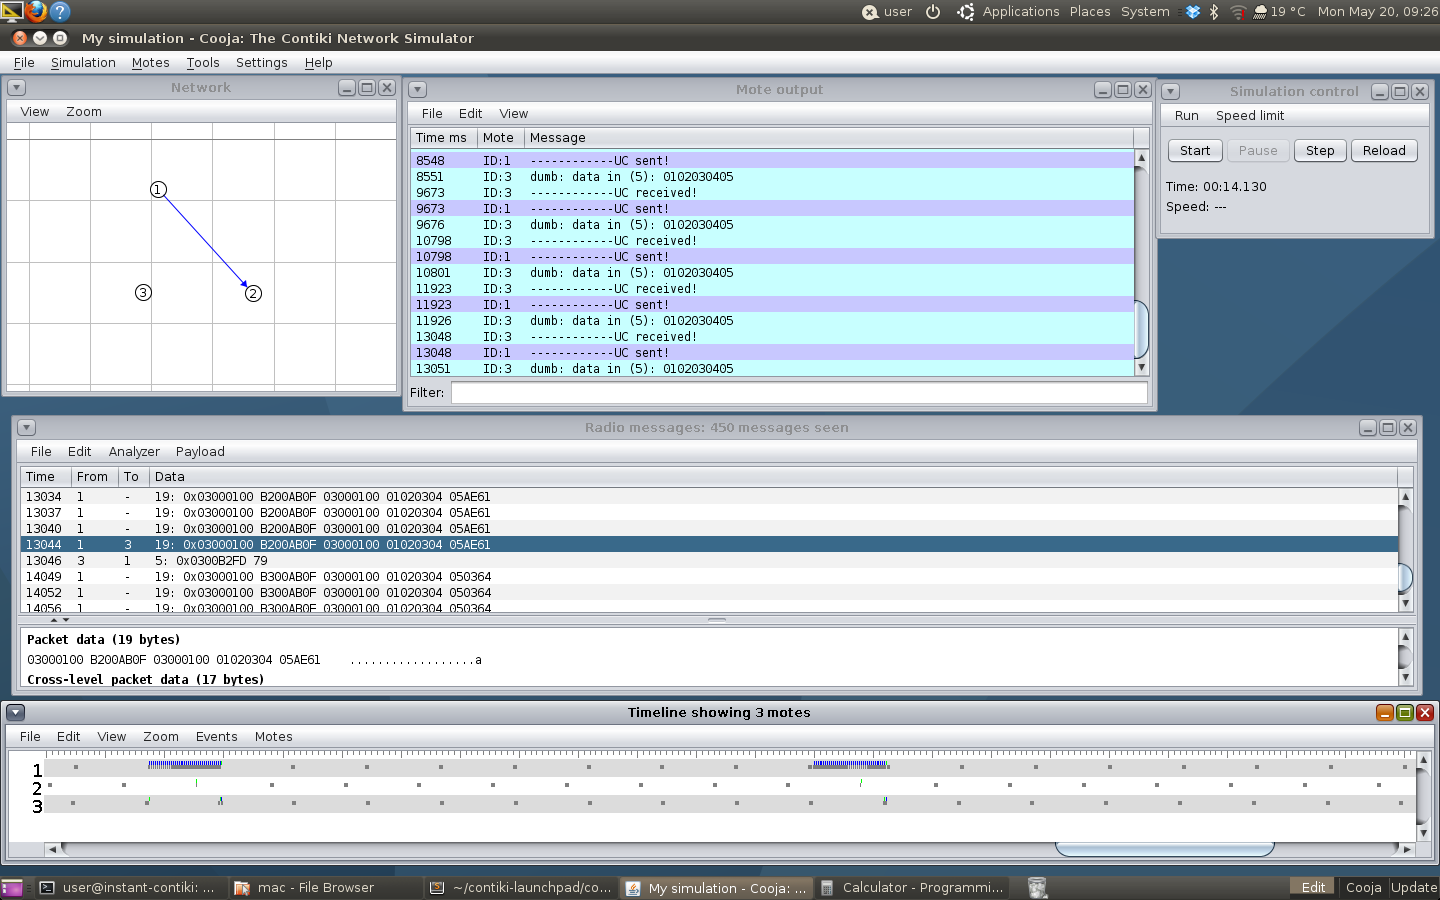Open the Network window menu arrow
The width and height of the screenshot is (1440, 900).
(16, 88)
